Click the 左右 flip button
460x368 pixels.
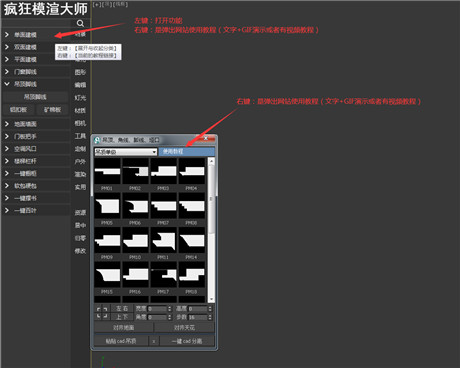[122, 309]
